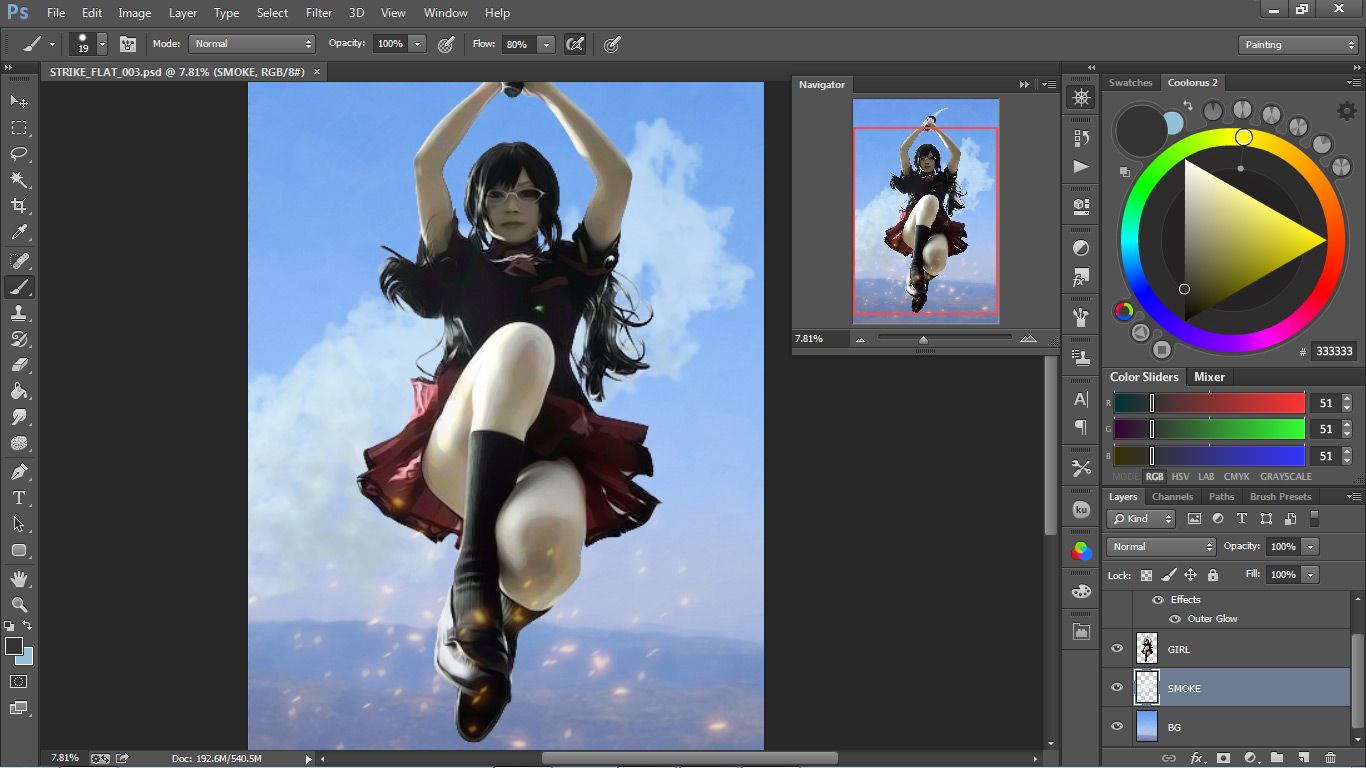Image resolution: width=1366 pixels, height=768 pixels.
Task: Hide the GIRL layer
Action: (x=1117, y=648)
